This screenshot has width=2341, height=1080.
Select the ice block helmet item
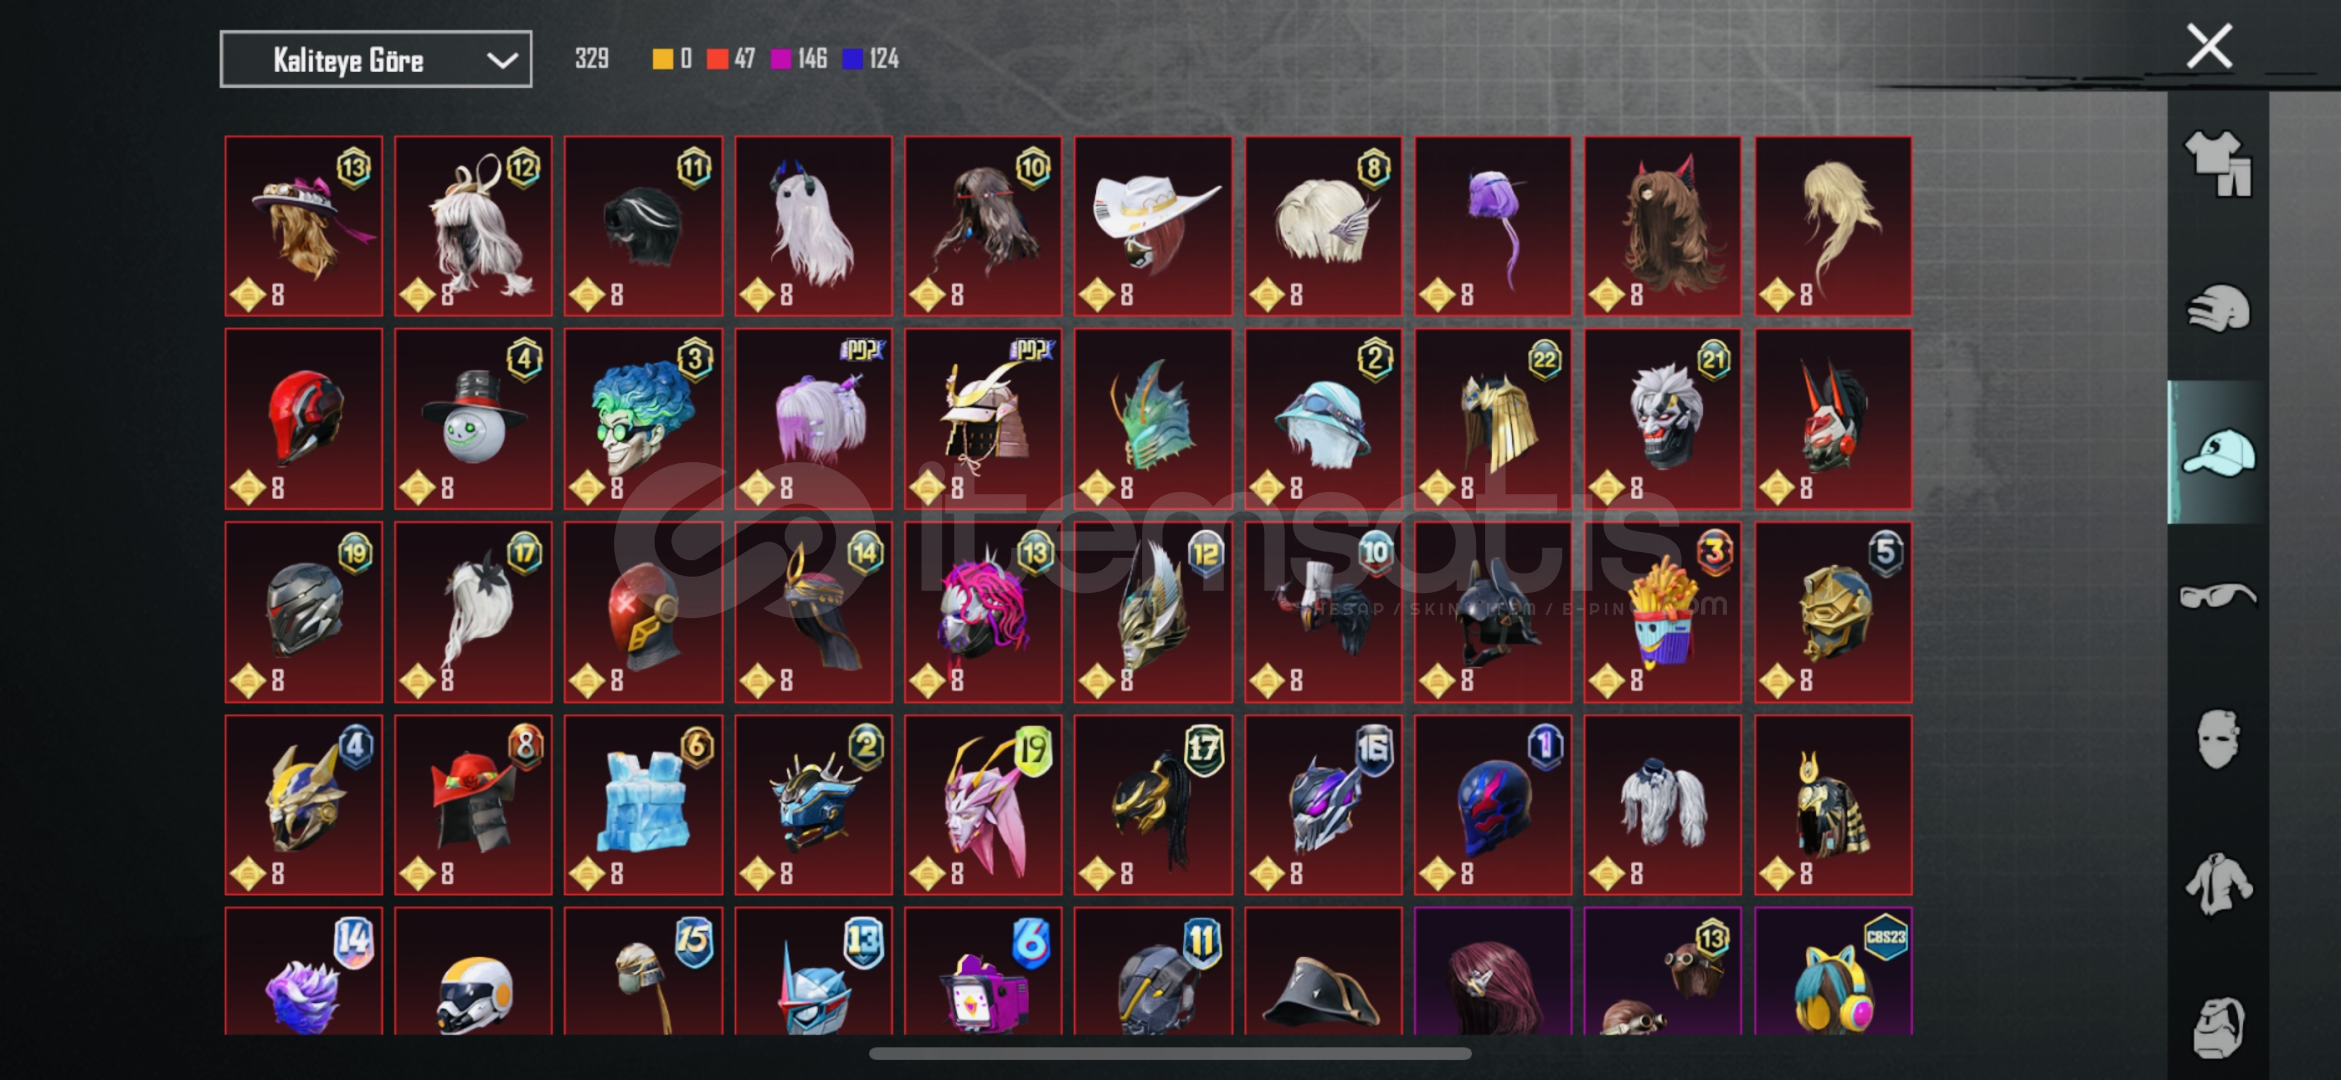[643, 805]
